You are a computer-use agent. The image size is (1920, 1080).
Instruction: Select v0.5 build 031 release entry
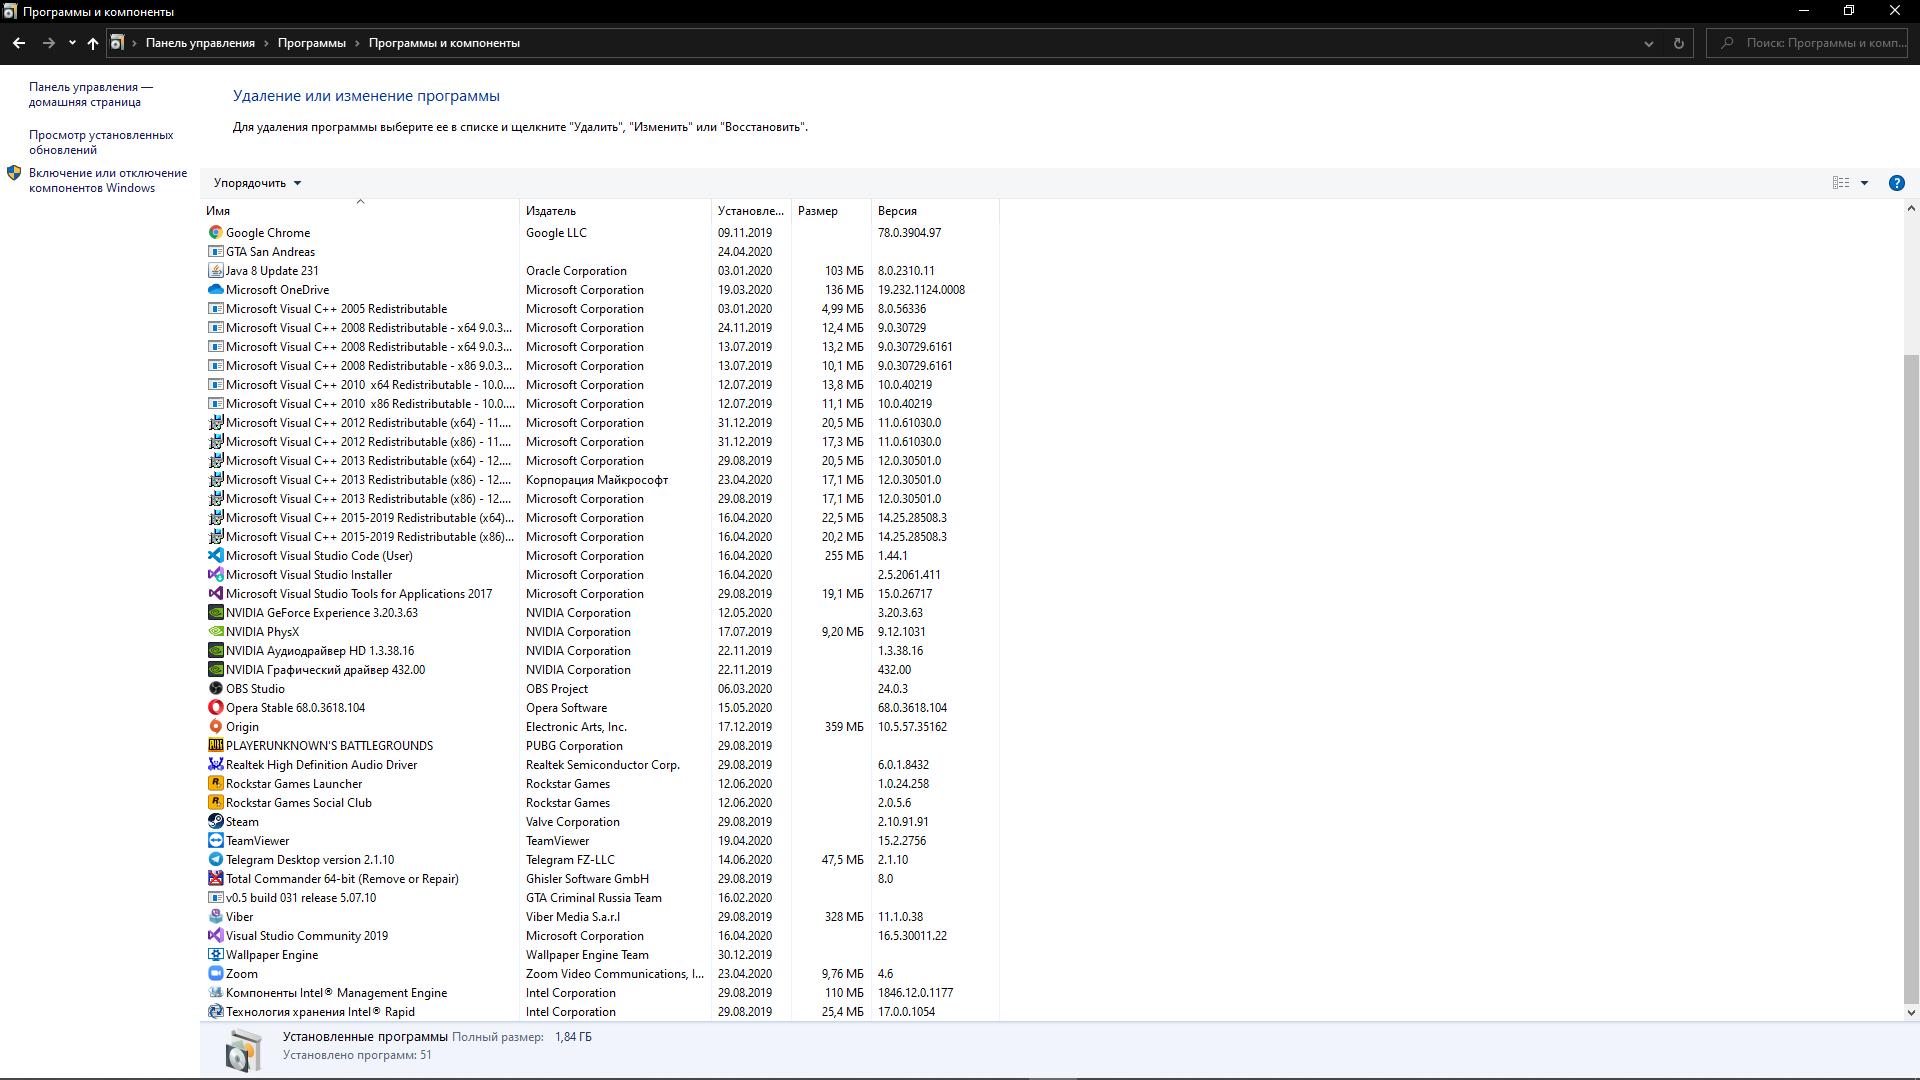[x=600, y=897]
